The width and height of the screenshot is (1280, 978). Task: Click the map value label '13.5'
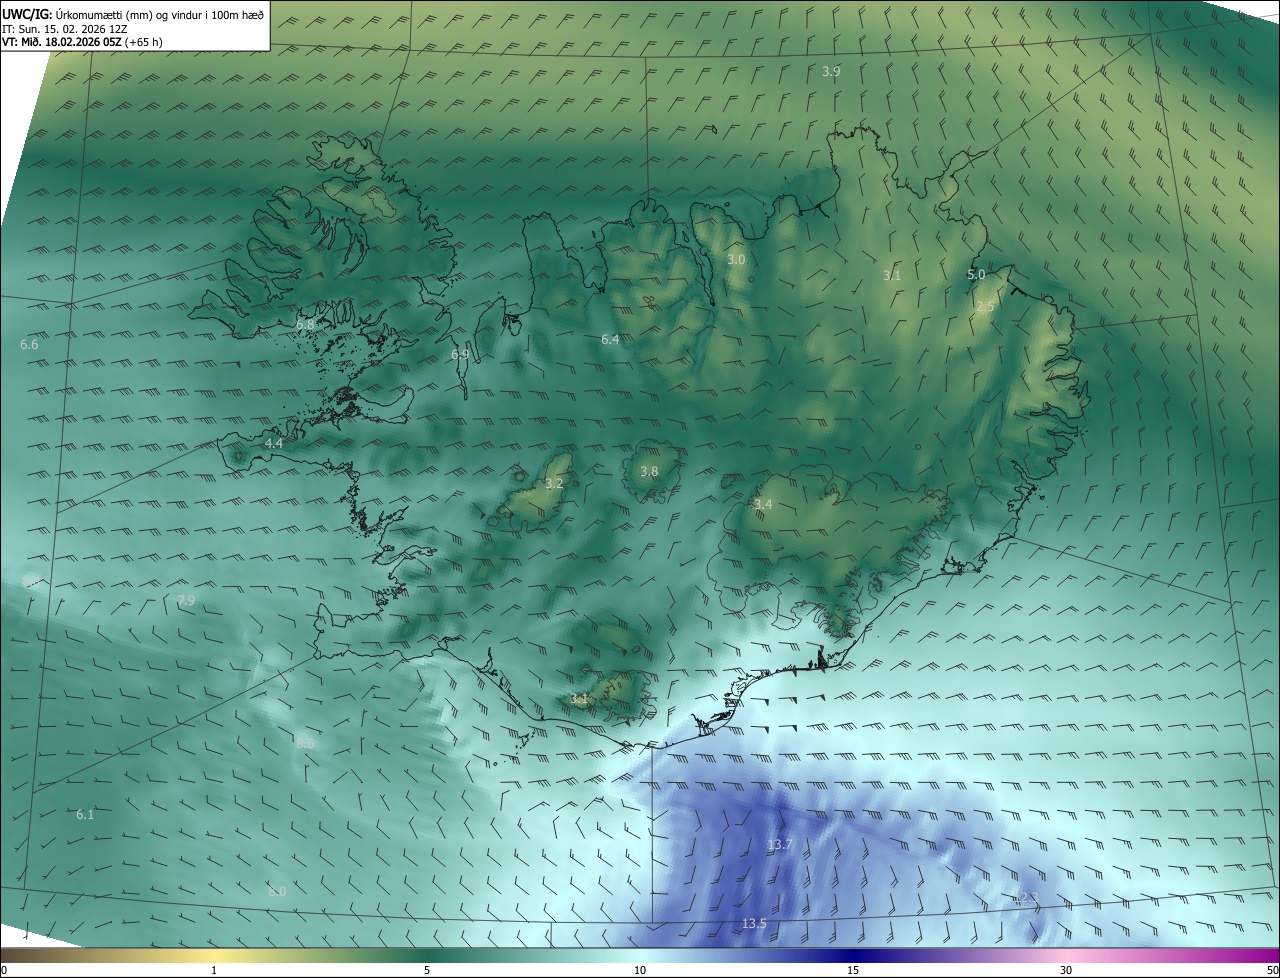(x=755, y=924)
